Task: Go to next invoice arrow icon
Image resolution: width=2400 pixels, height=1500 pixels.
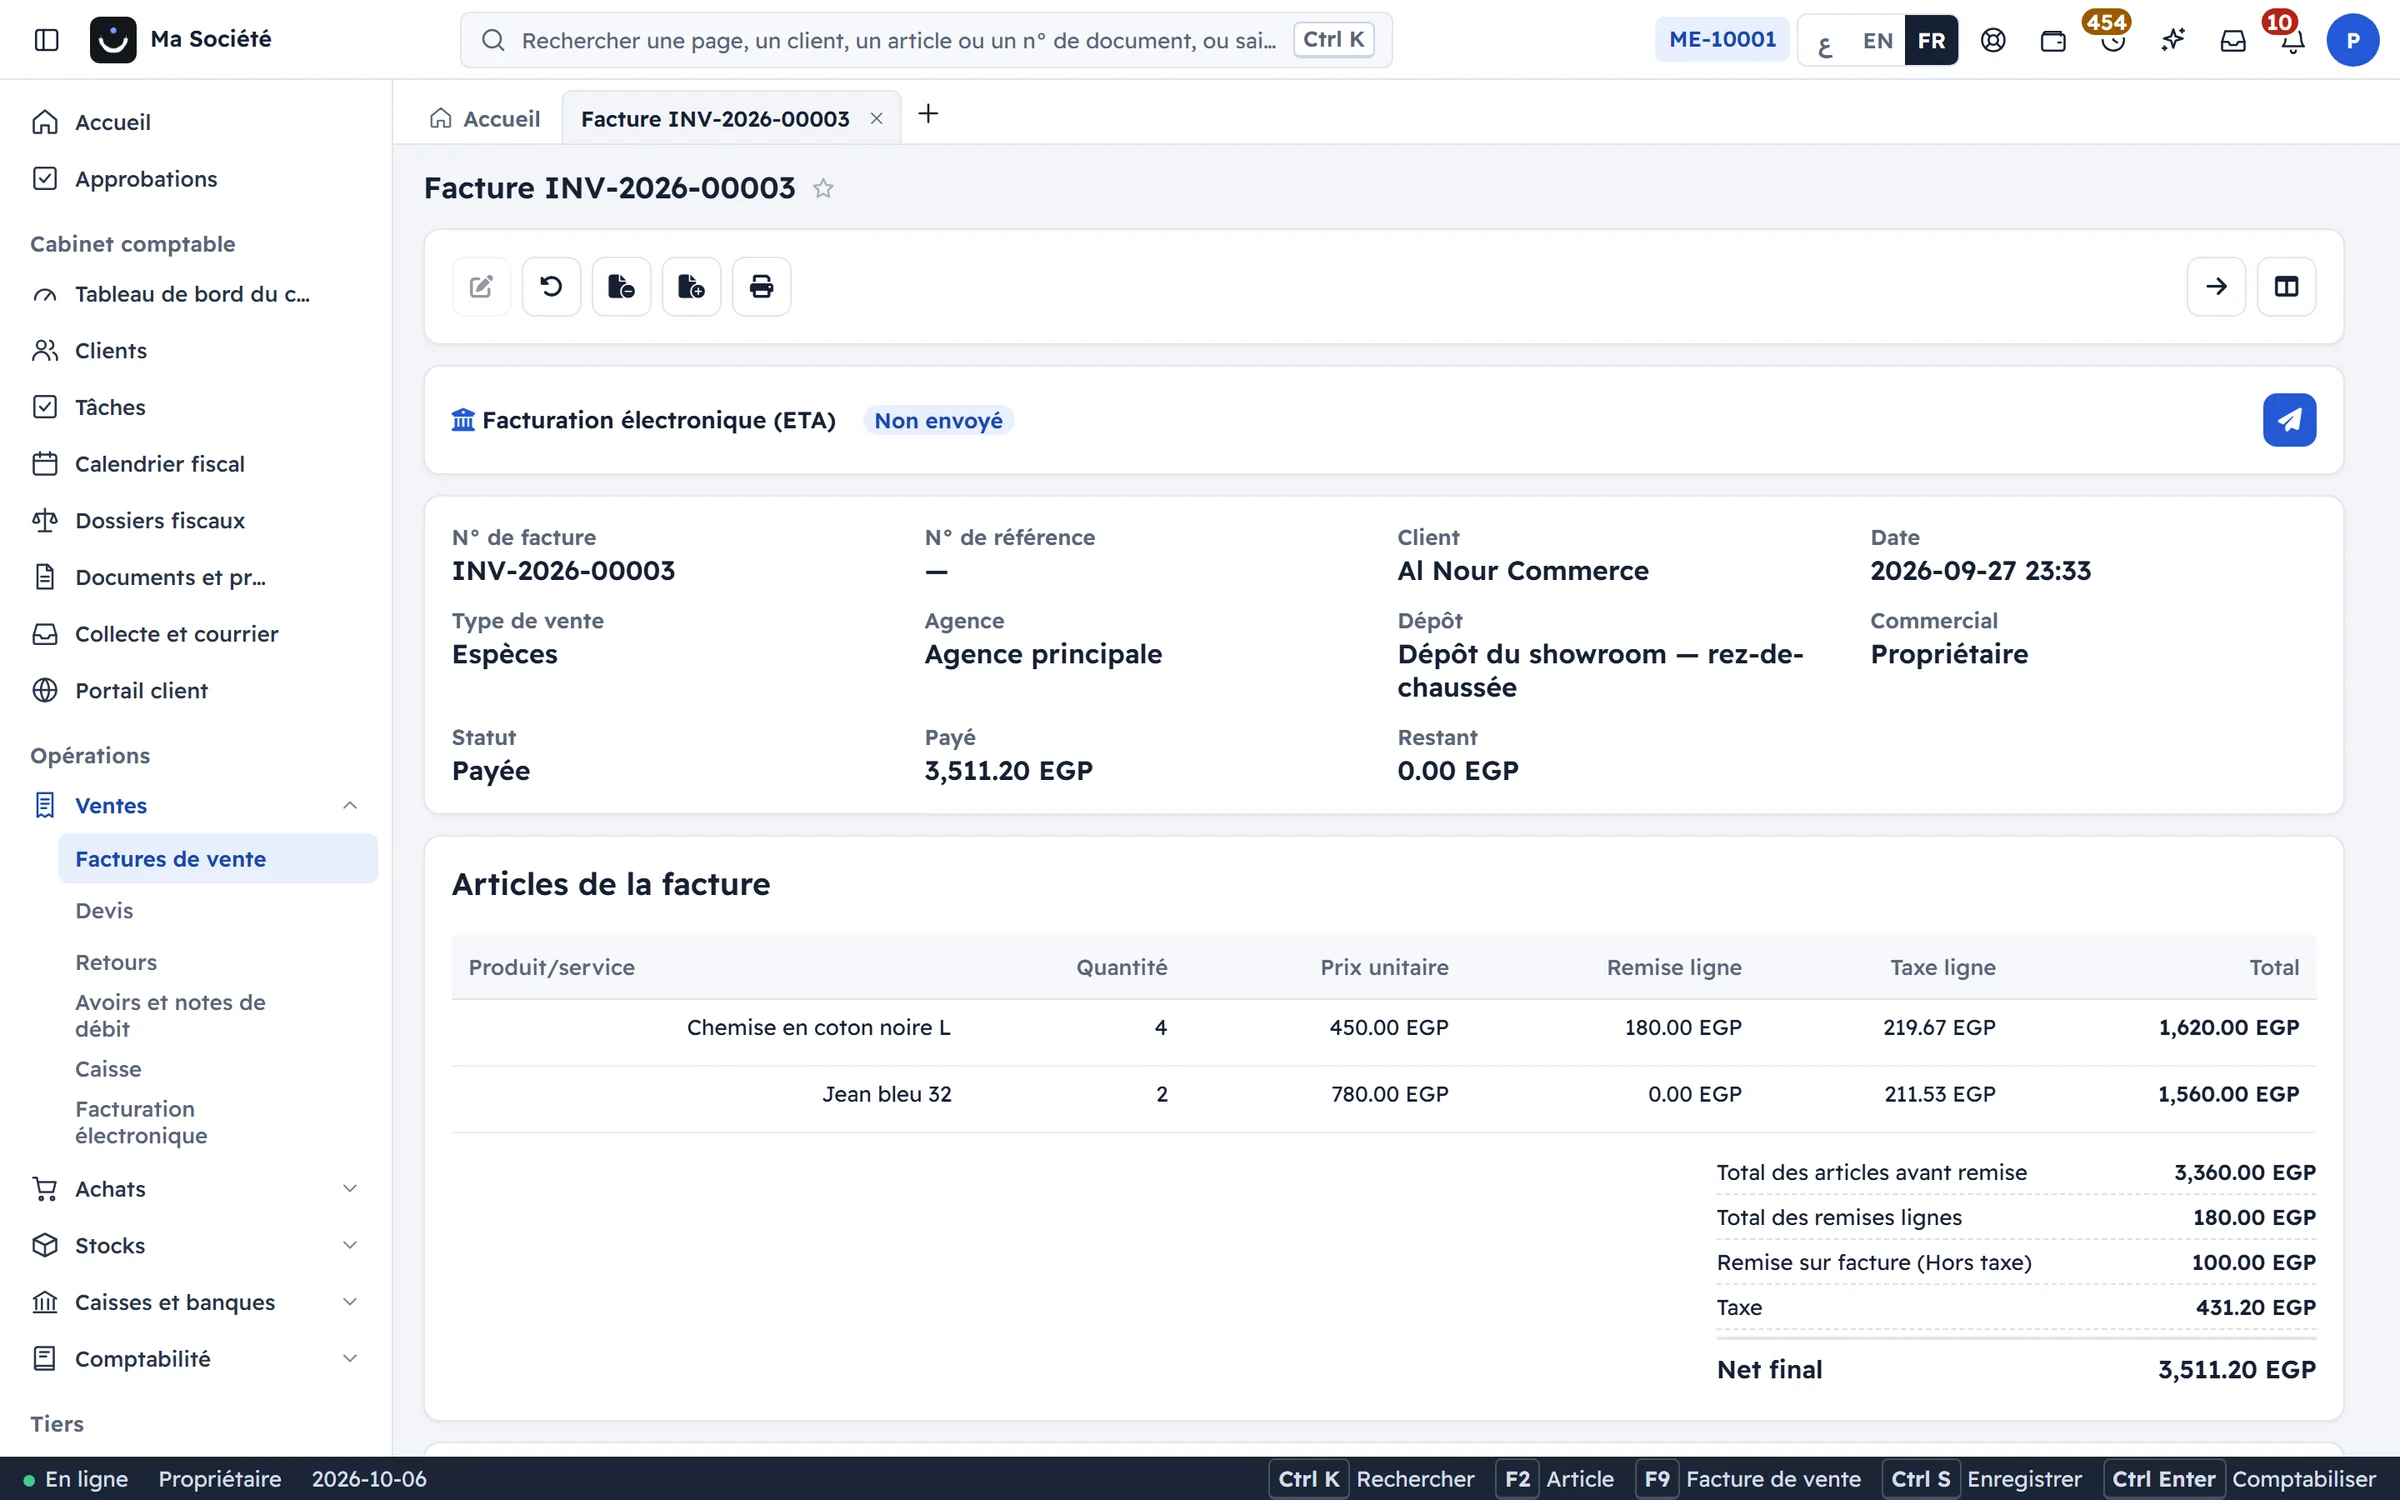Action: [x=2216, y=287]
